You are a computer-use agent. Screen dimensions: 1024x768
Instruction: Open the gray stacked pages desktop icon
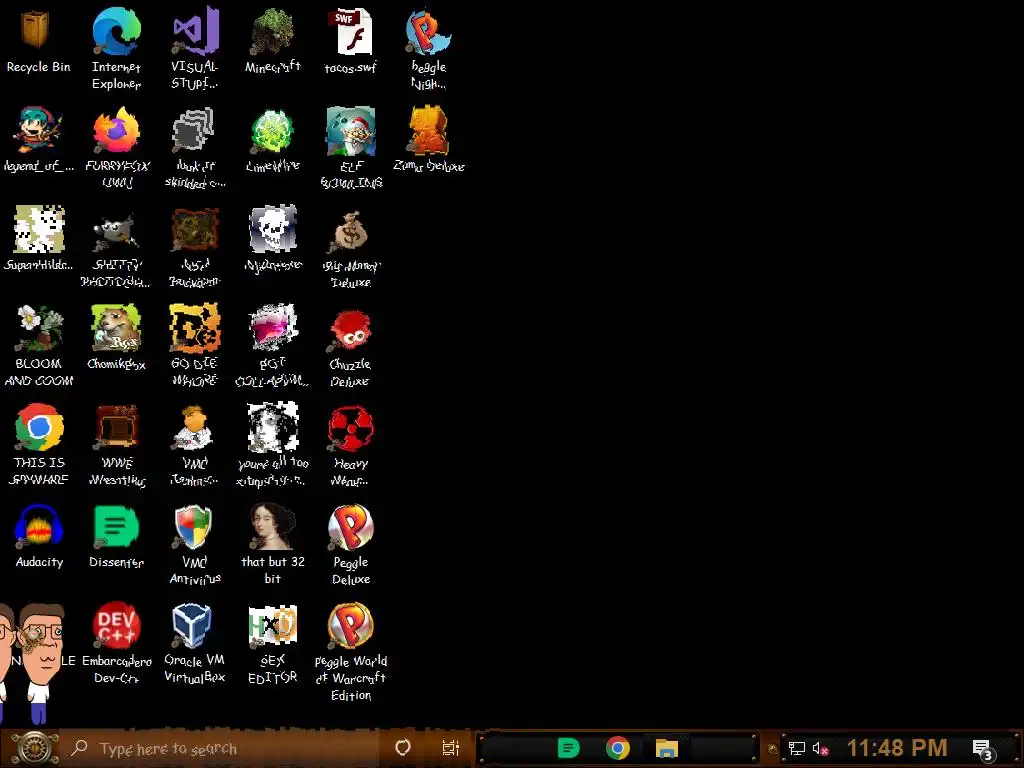tap(193, 131)
